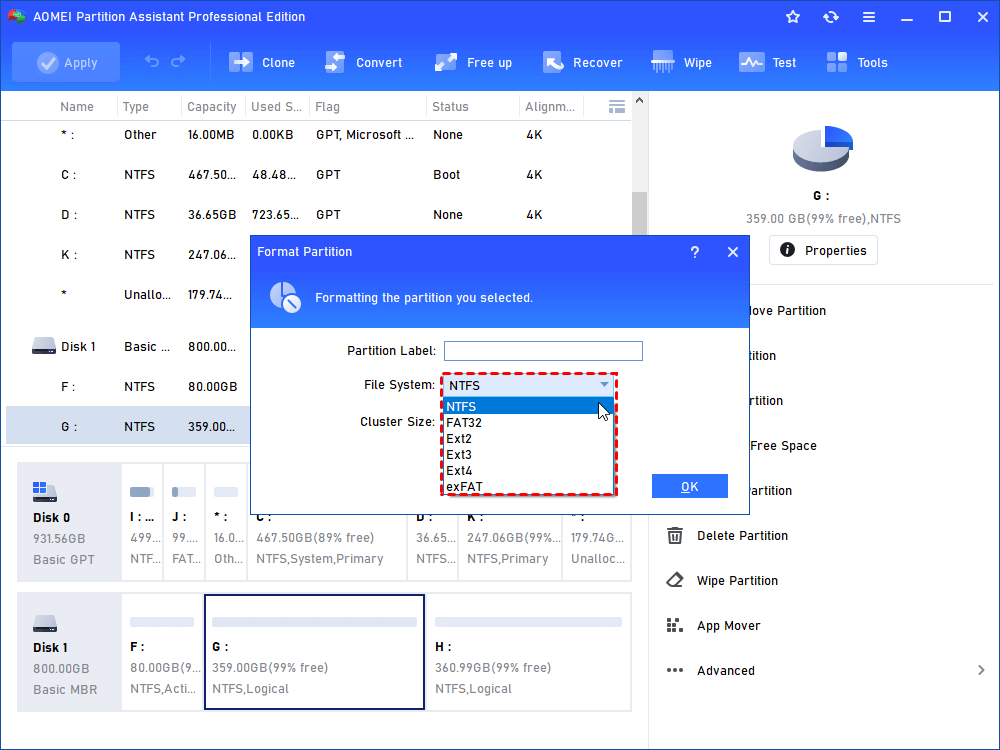1000x750 pixels.
Task: Click the Delete Partition trash icon
Action: tap(675, 536)
